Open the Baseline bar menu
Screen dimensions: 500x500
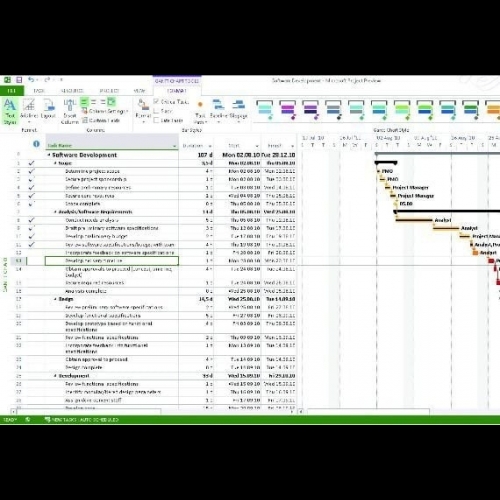[x=219, y=111]
